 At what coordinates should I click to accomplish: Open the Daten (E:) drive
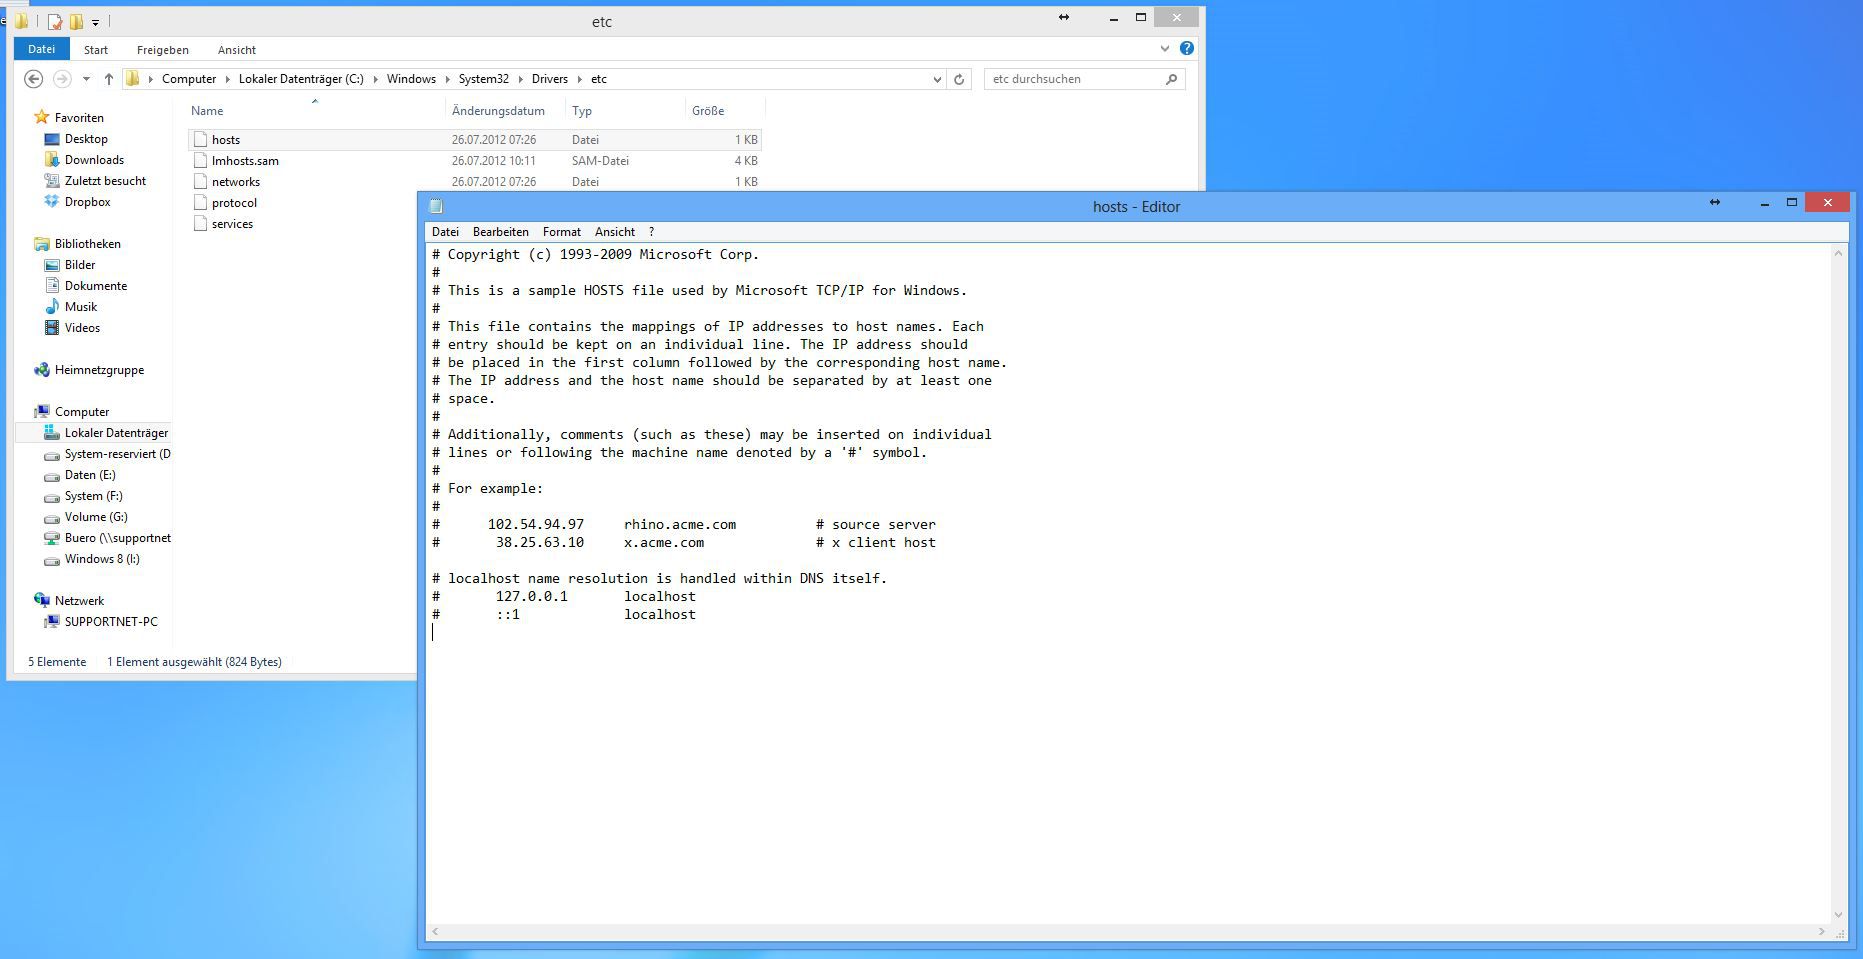click(90, 475)
